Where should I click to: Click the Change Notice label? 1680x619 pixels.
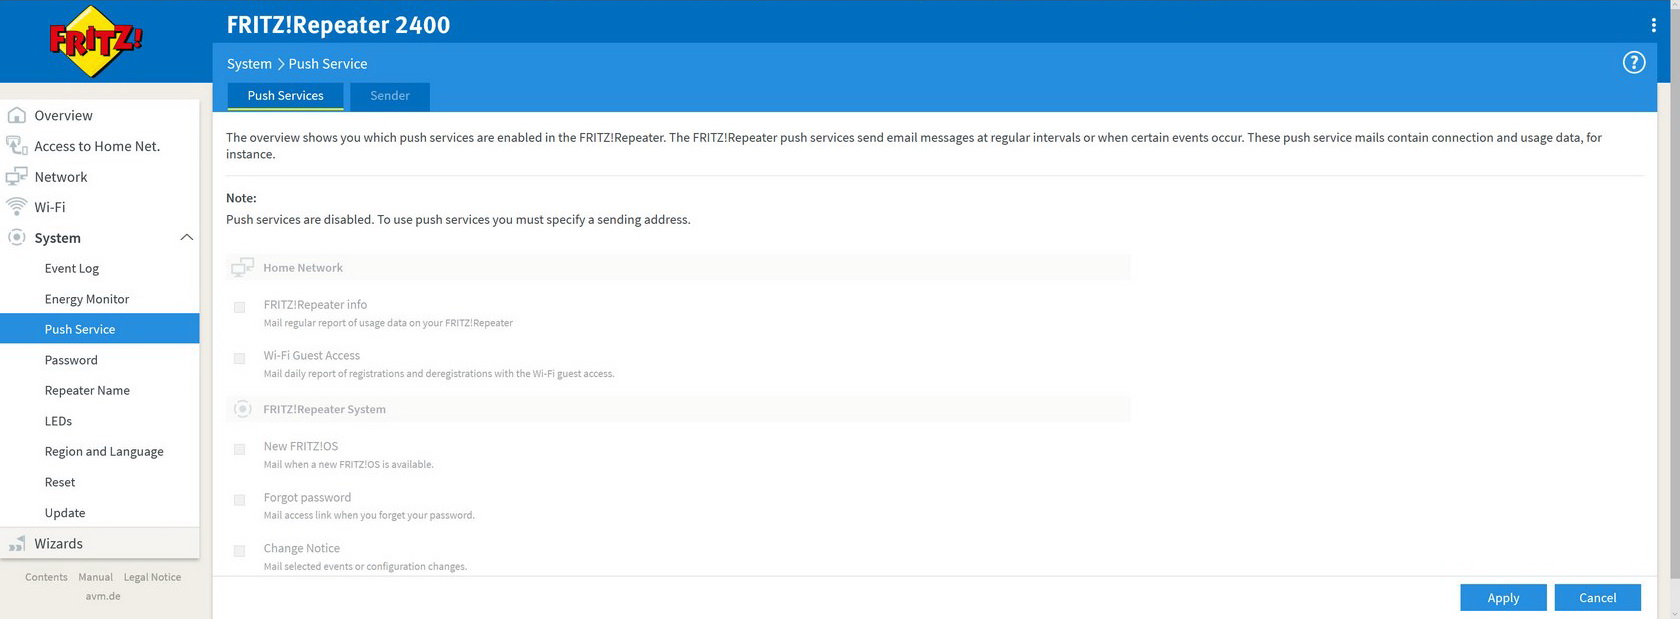(301, 548)
